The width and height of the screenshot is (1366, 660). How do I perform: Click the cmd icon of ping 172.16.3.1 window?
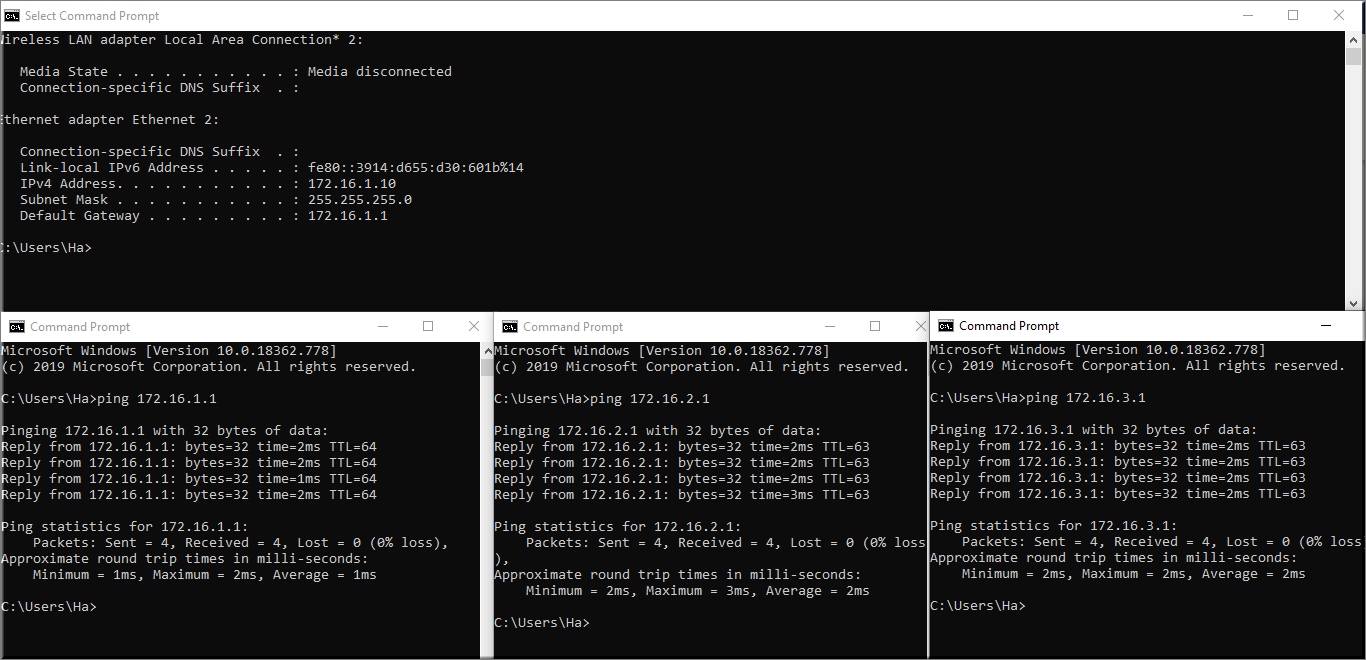click(x=945, y=326)
